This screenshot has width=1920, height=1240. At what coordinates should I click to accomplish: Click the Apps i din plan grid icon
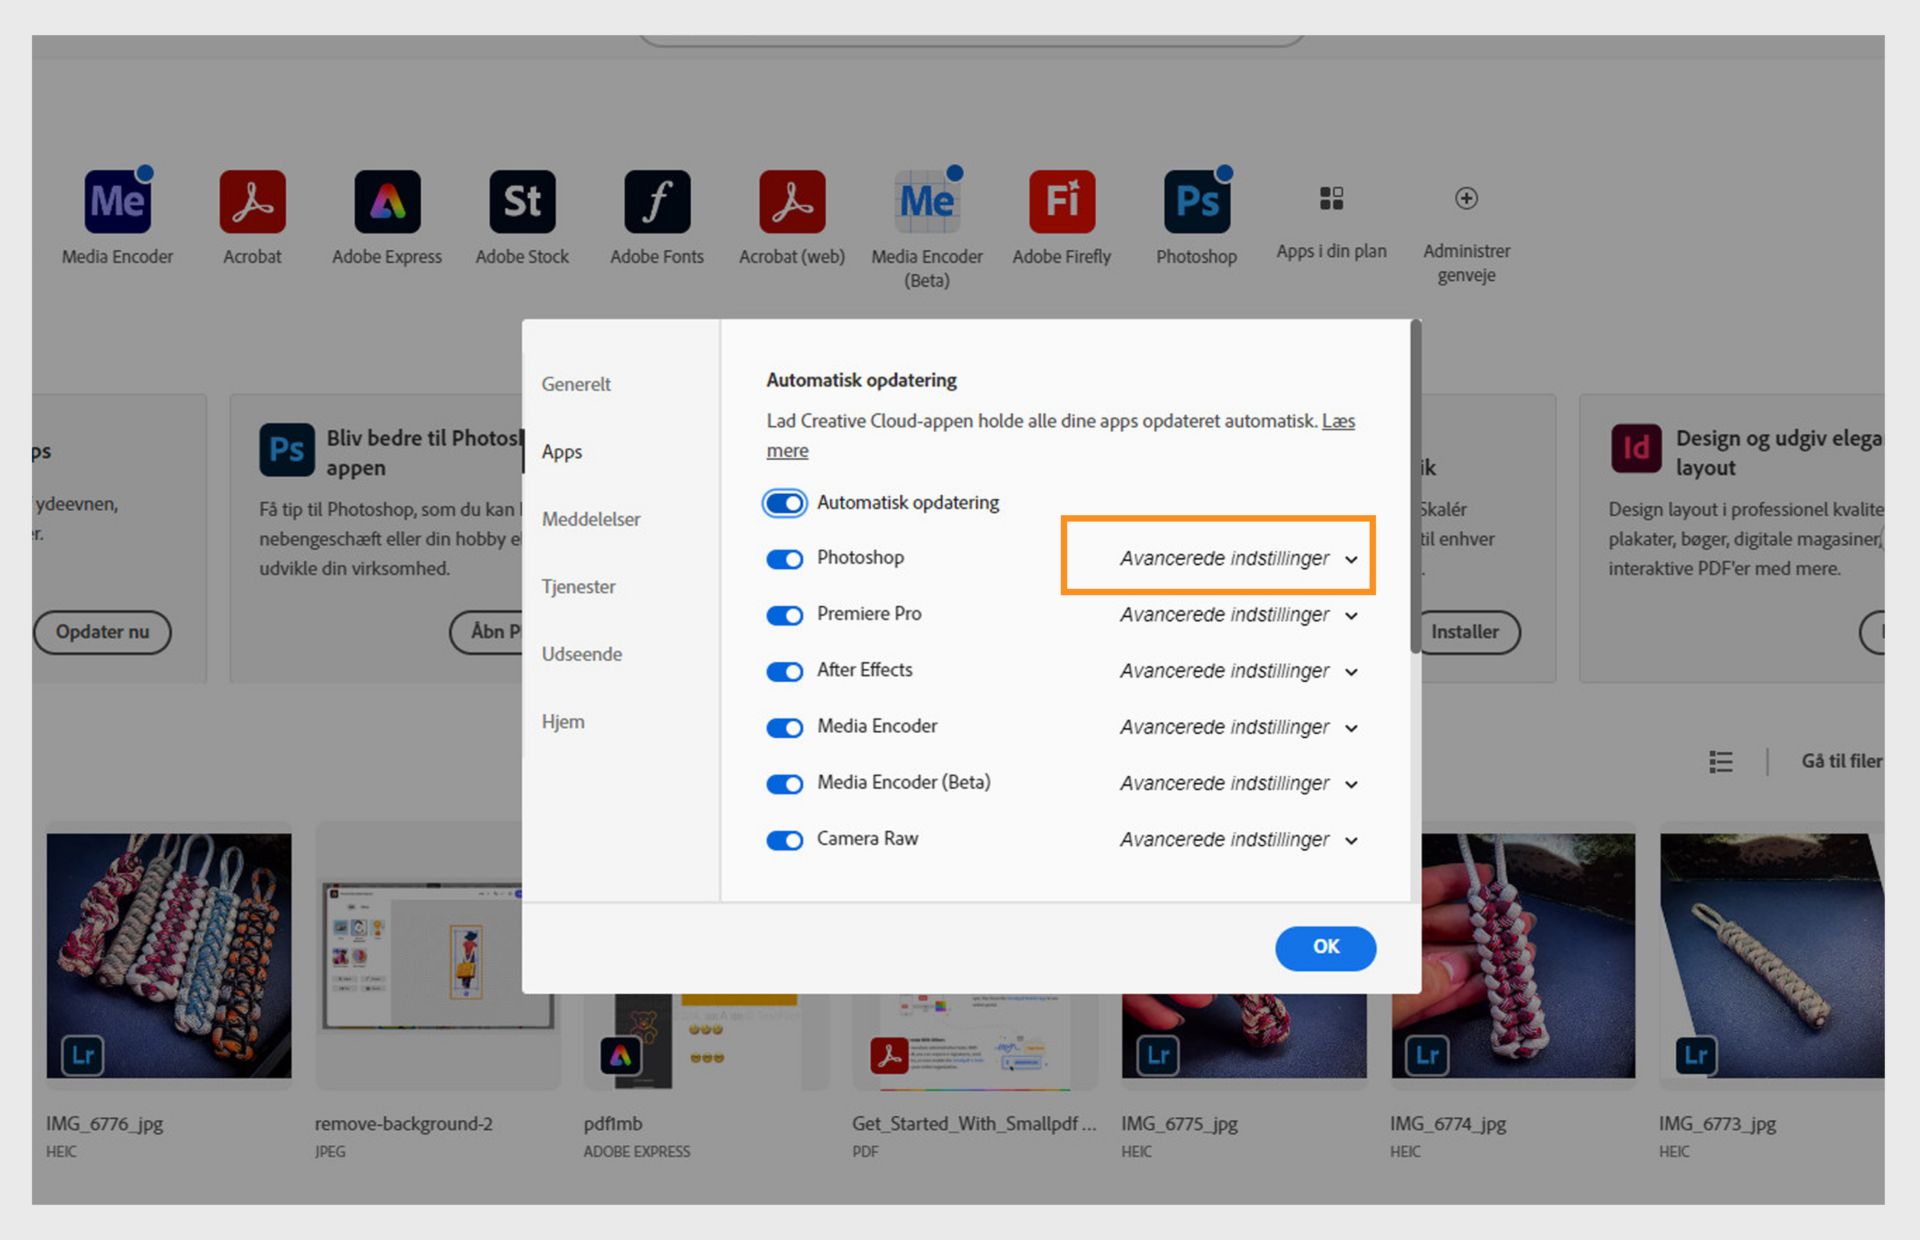(x=1331, y=198)
